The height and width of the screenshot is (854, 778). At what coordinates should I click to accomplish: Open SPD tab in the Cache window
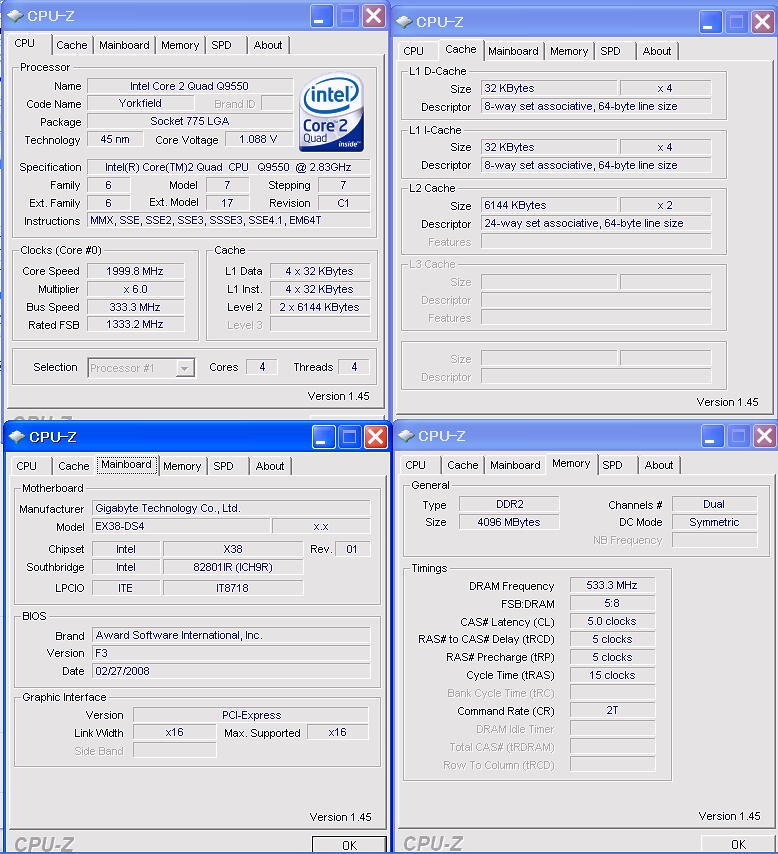[610, 51]
